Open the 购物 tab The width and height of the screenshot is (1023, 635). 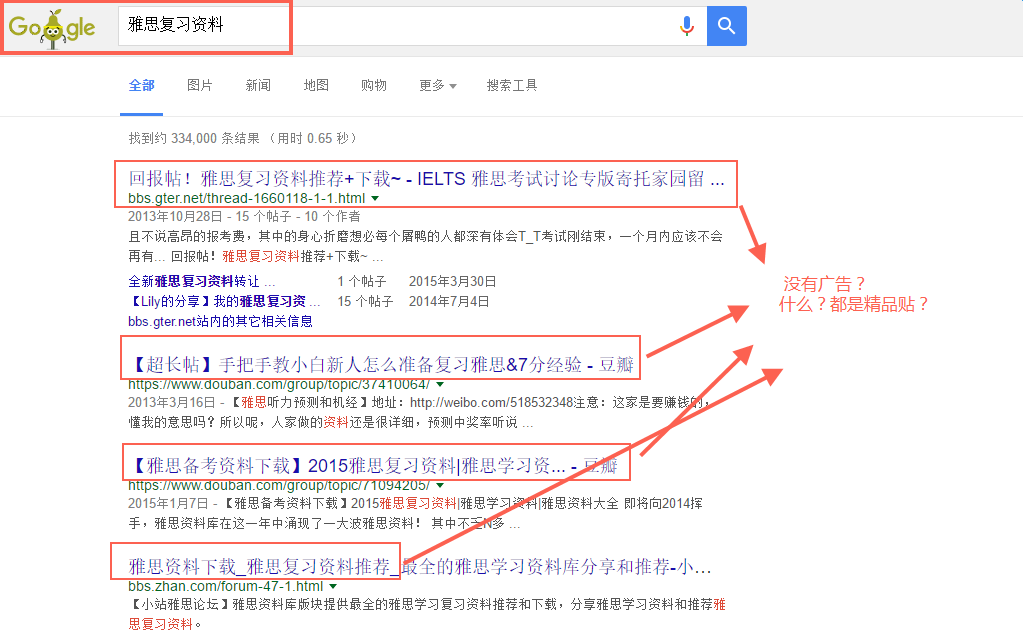click(374, 85)
